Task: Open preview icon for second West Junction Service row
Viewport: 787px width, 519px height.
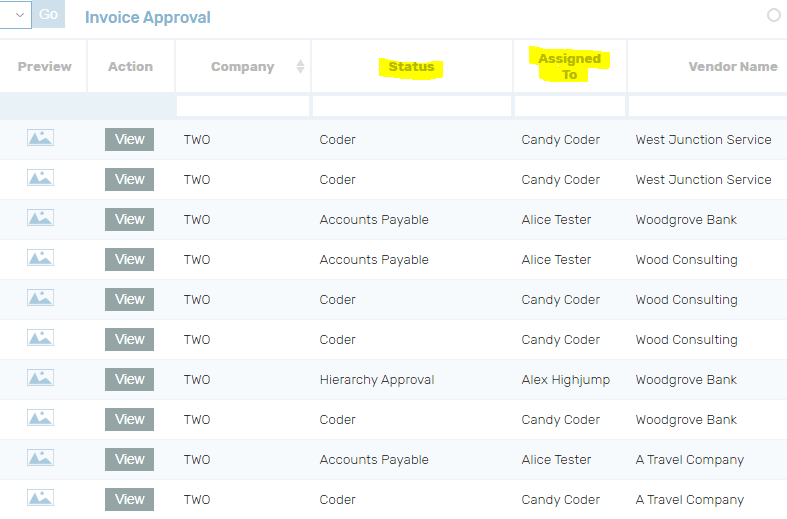Action: (x=41, y=178)
